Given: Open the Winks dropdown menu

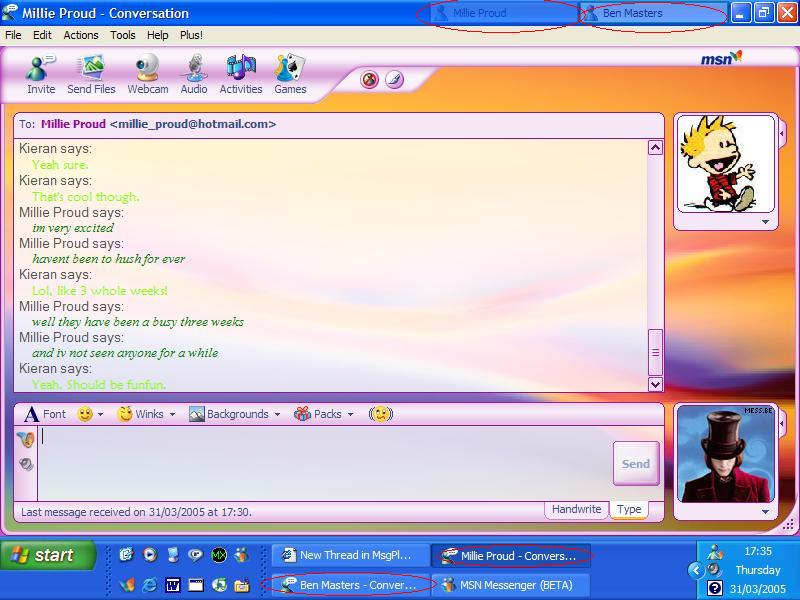Looking at the screenshot, I should 146,414.
